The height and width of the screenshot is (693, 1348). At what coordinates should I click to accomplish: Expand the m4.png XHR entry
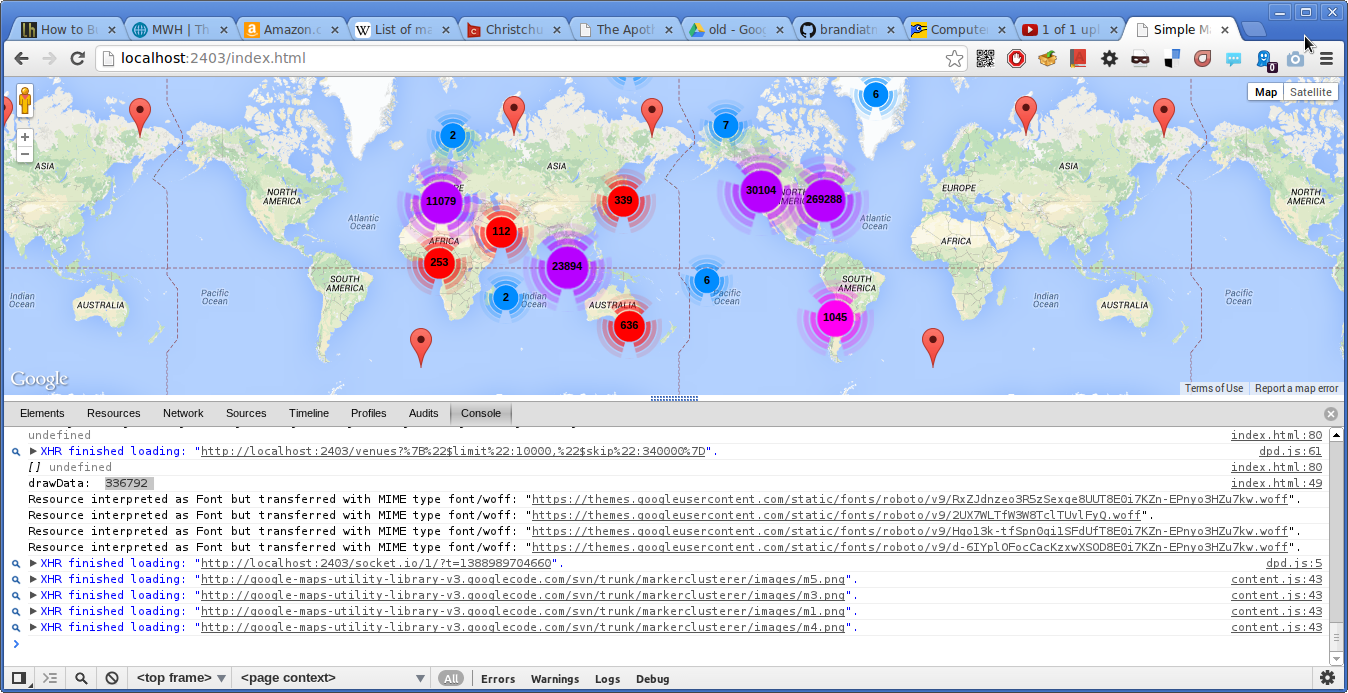[x=34, y=627]
